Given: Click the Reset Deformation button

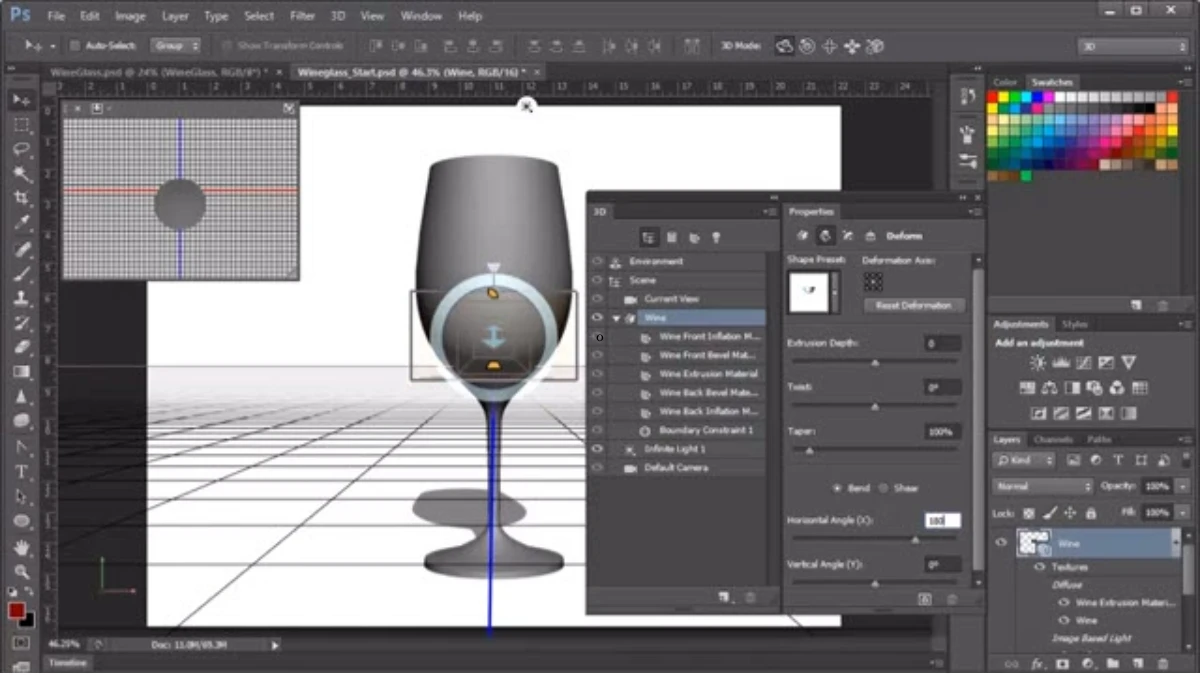Looking at the screenshot, I should pyautogui.click(x=914, y=305).
